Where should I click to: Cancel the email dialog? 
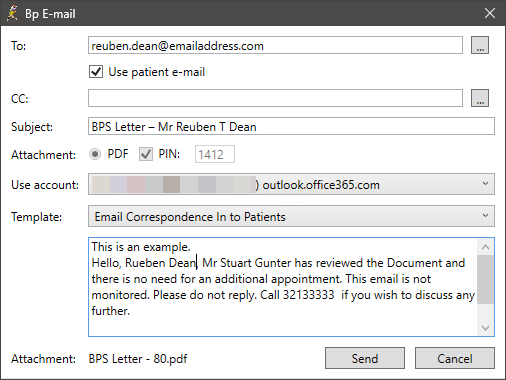(x=455, y=358)
